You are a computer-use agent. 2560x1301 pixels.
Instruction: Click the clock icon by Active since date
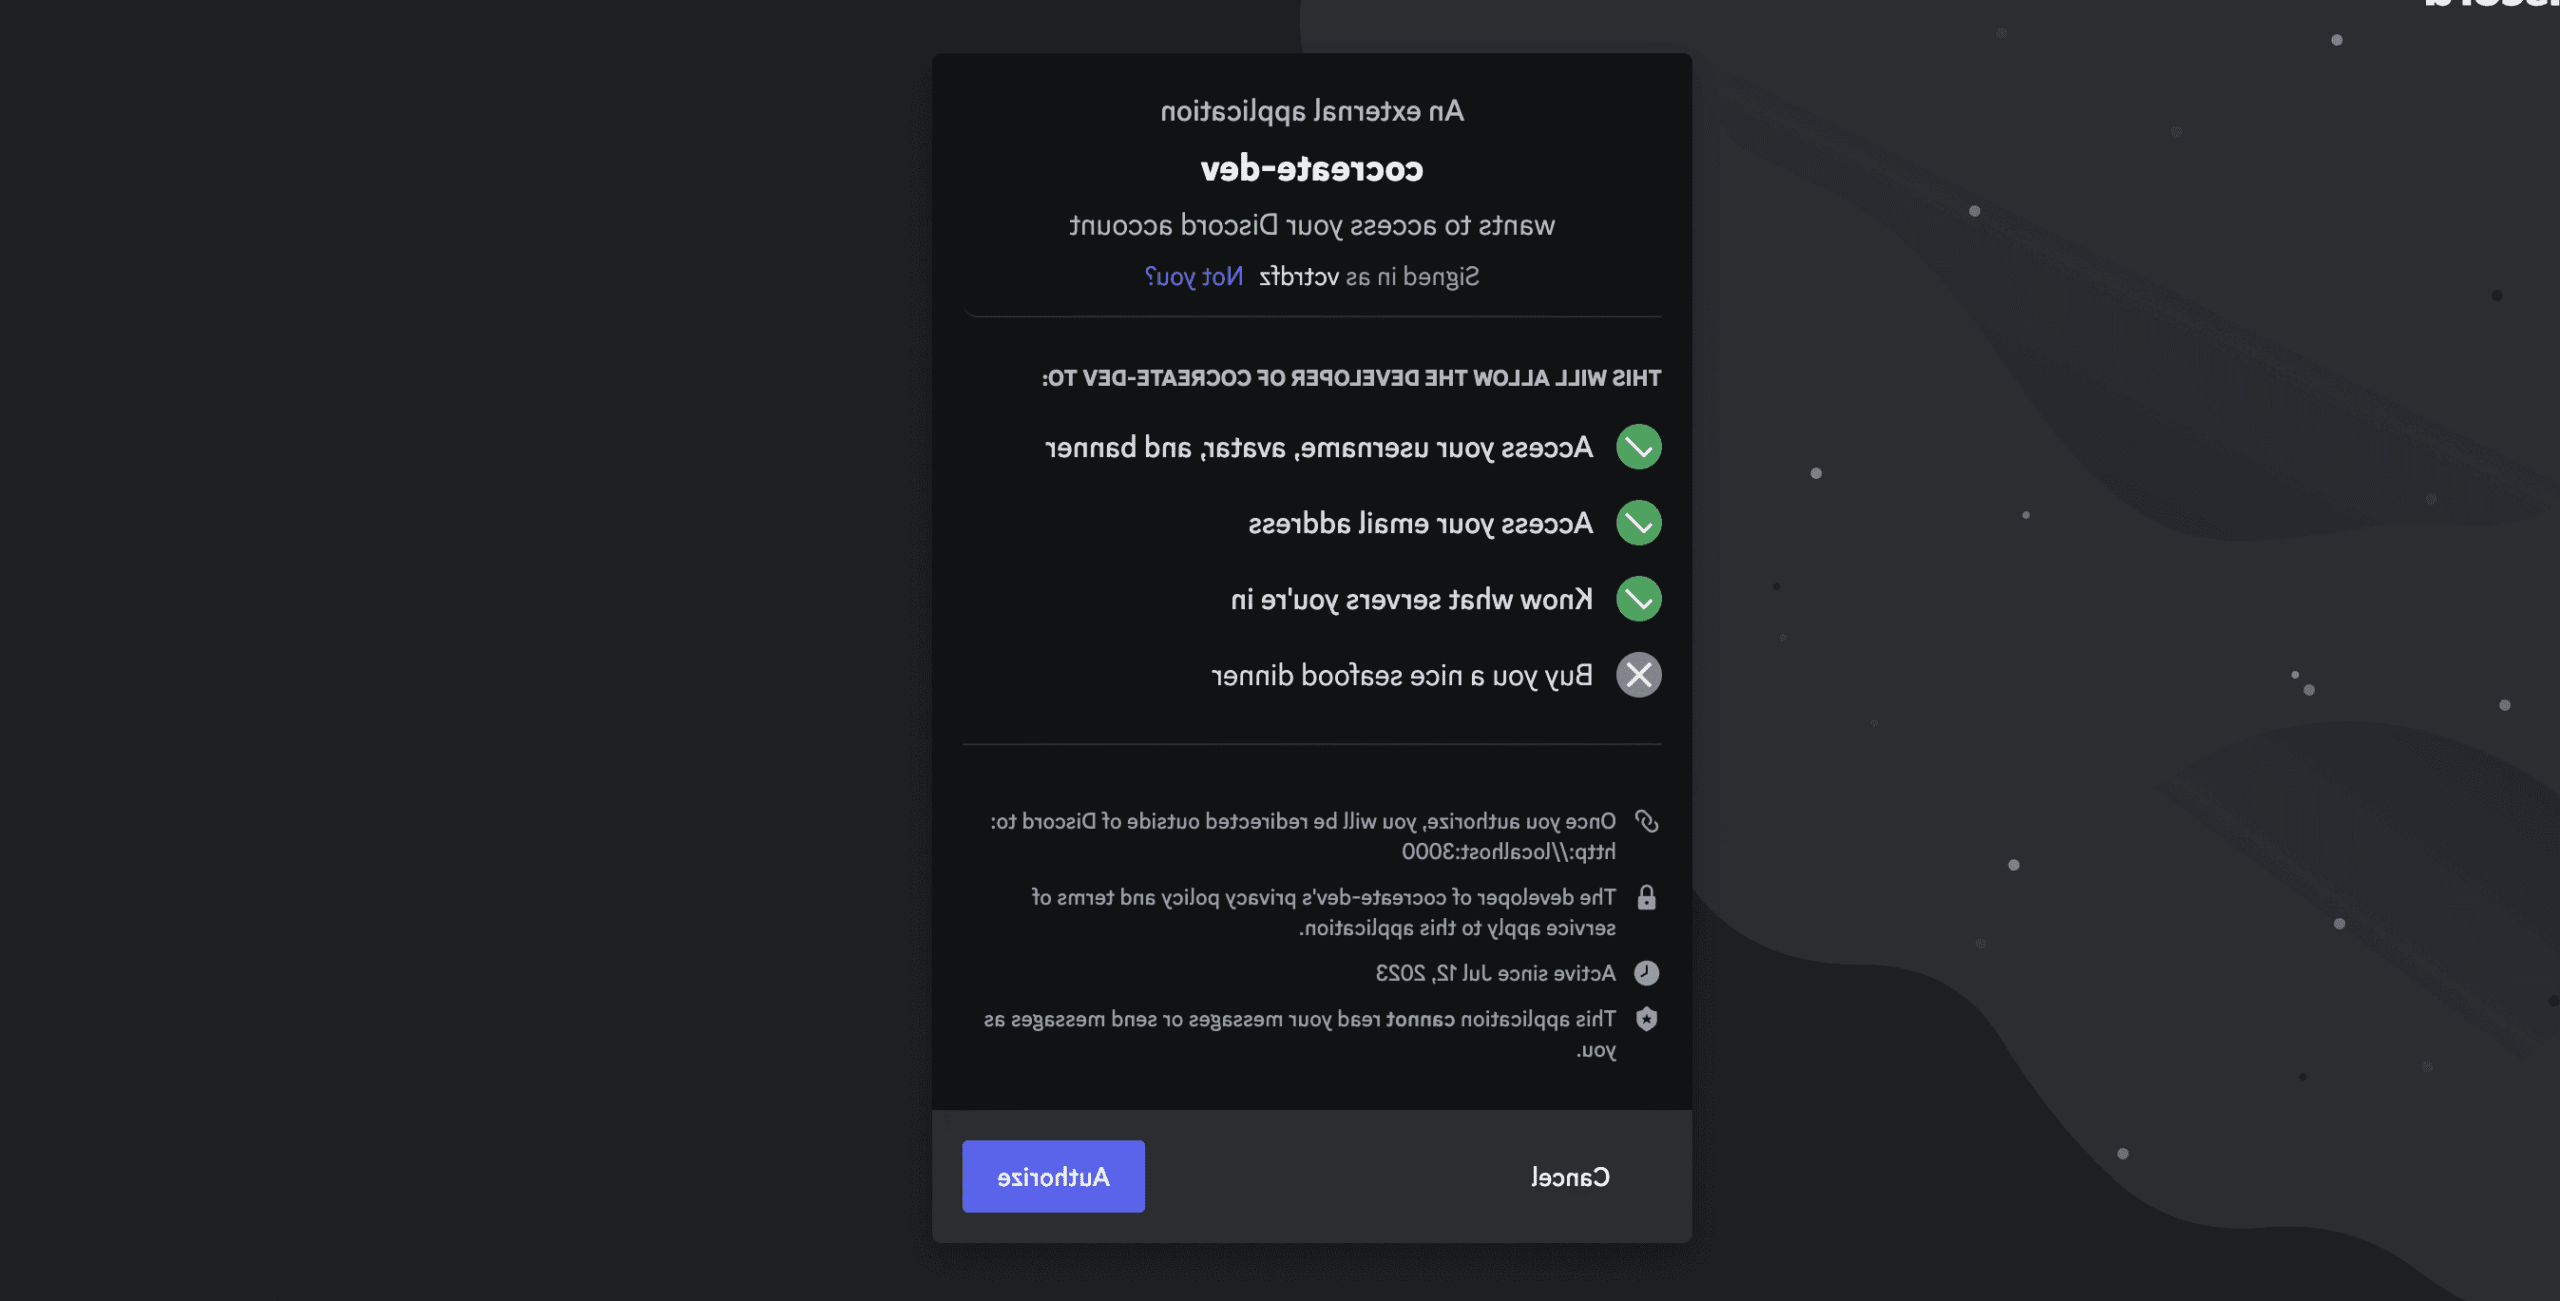pos(1646,973)
